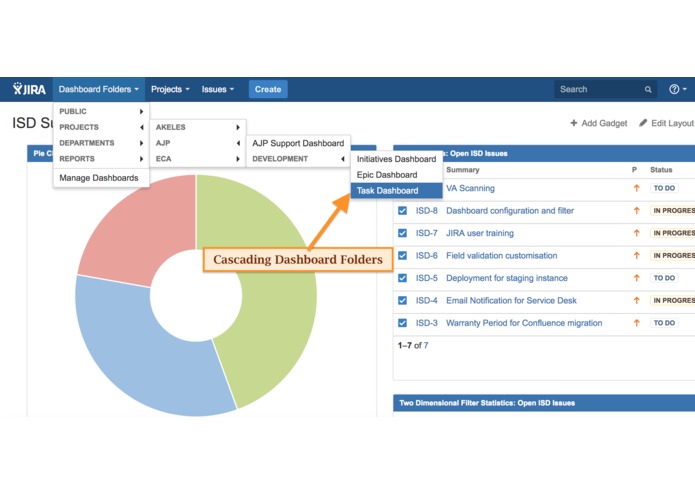The height and width of the screenshot is (494, 695).
Task: Open JIRA user training link
Action: [x=480, y=233]
